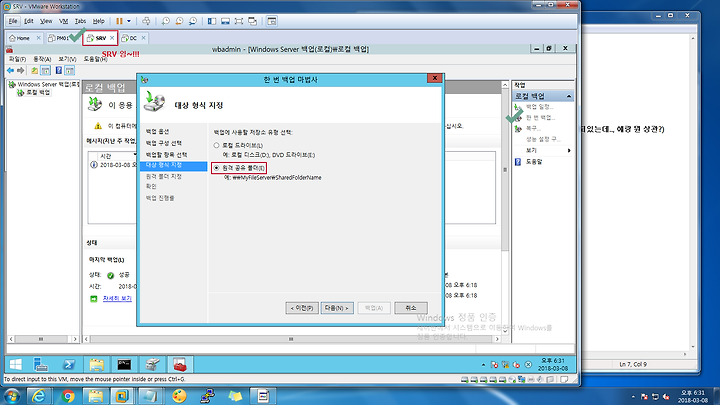Open the Paint icon on the host taskbar
Image resolution: width=720 pixels, height=405 pixels.
pos(180,396)
